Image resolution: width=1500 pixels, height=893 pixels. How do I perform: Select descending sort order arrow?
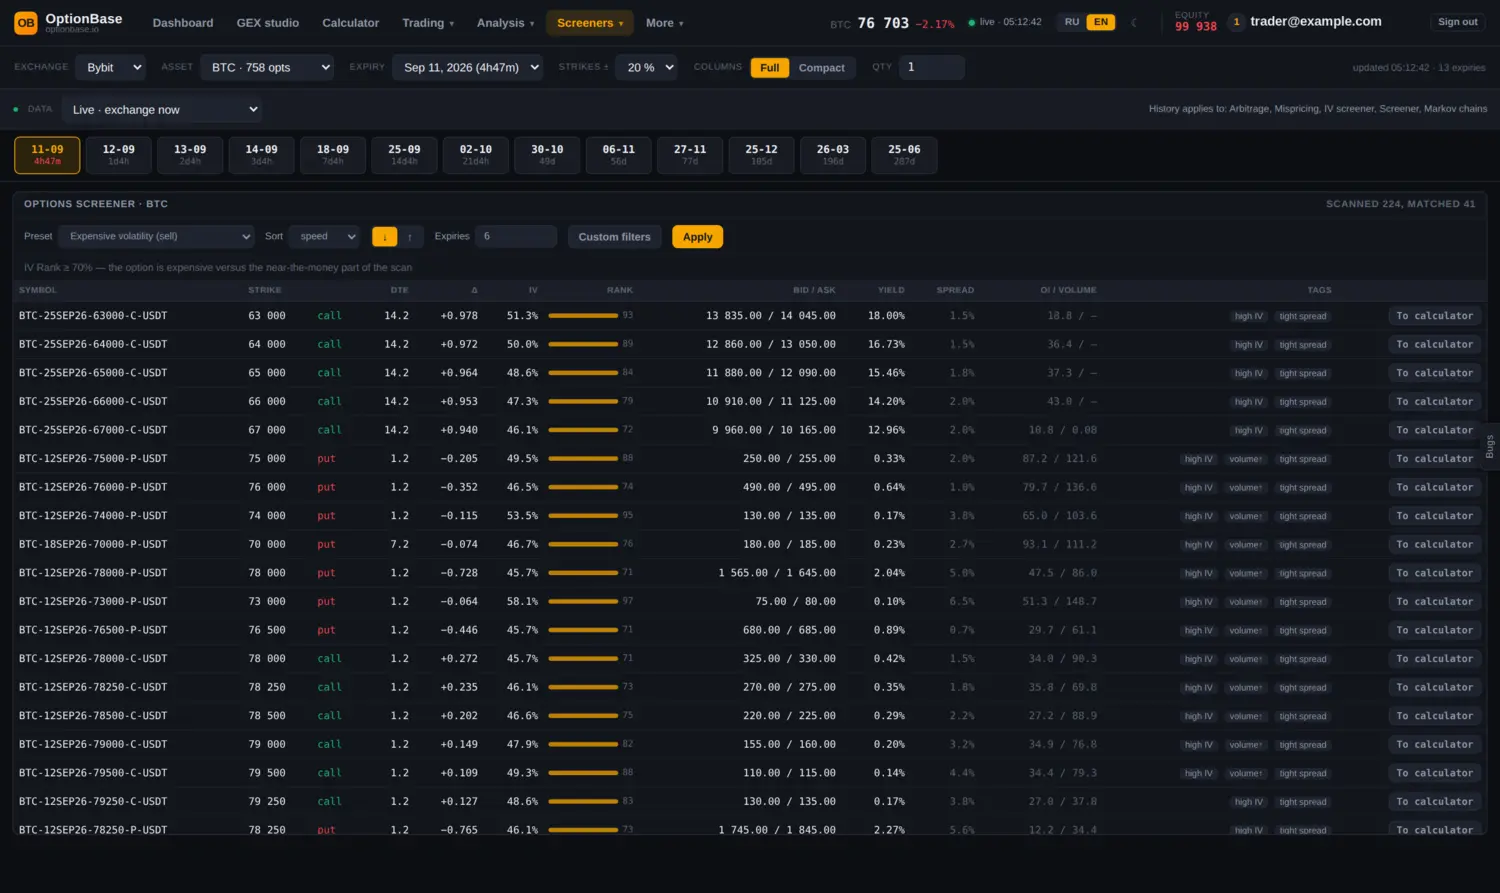384,237
